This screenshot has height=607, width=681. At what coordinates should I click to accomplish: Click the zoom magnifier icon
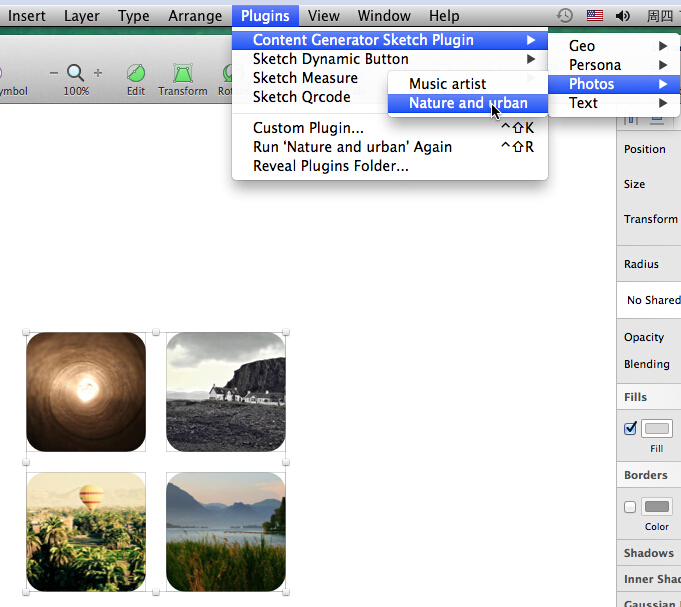[76, 72]
